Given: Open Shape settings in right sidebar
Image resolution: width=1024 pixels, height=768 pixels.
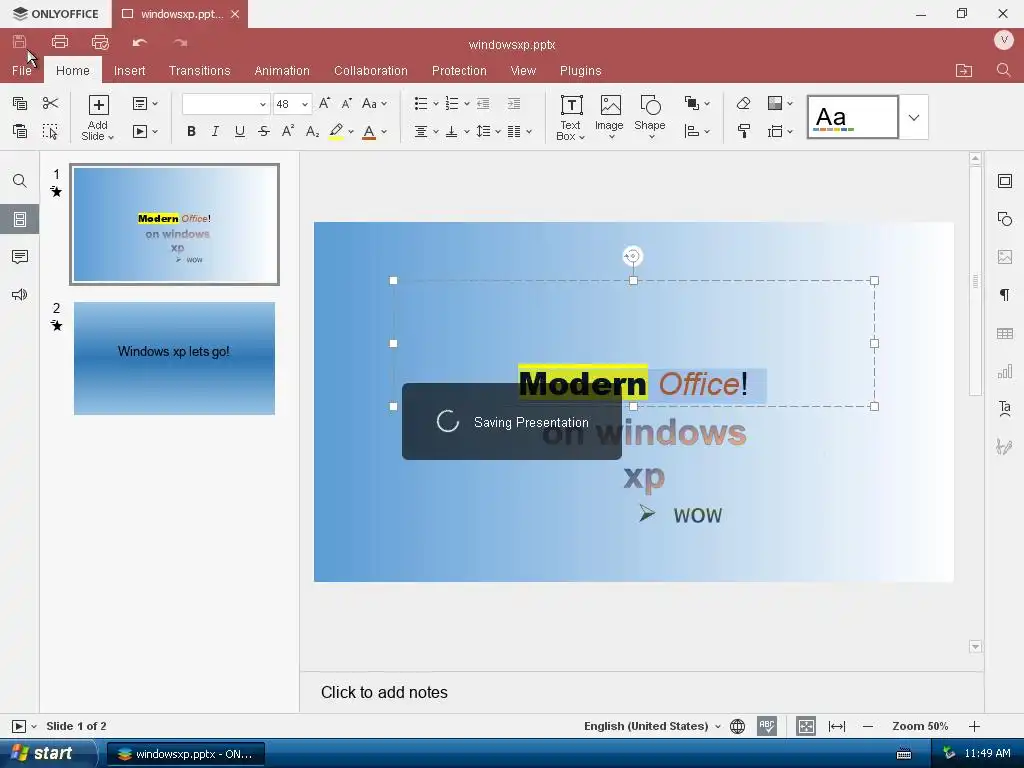Looking at the screenshot, I should pos(1005,219).
